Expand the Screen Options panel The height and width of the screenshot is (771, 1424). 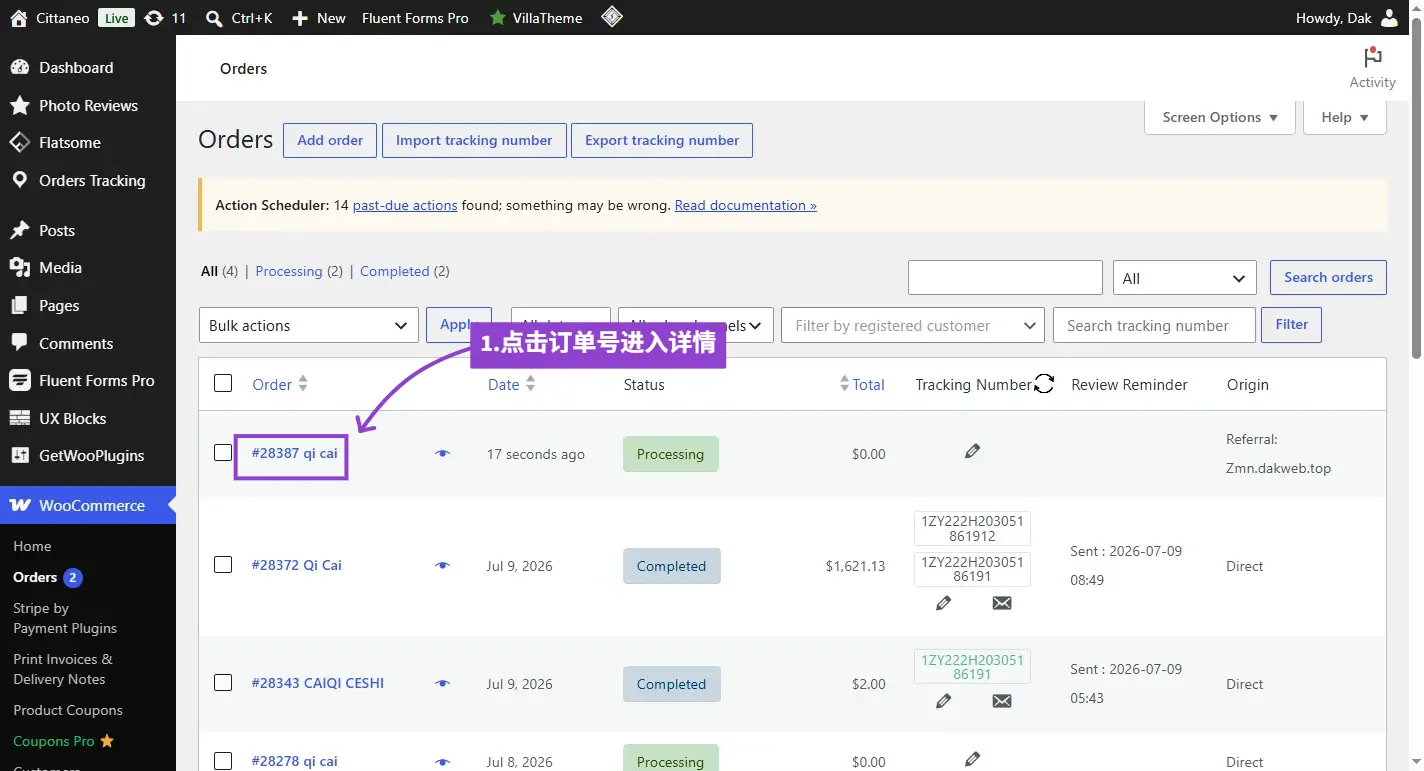(x=1220, y=117)
